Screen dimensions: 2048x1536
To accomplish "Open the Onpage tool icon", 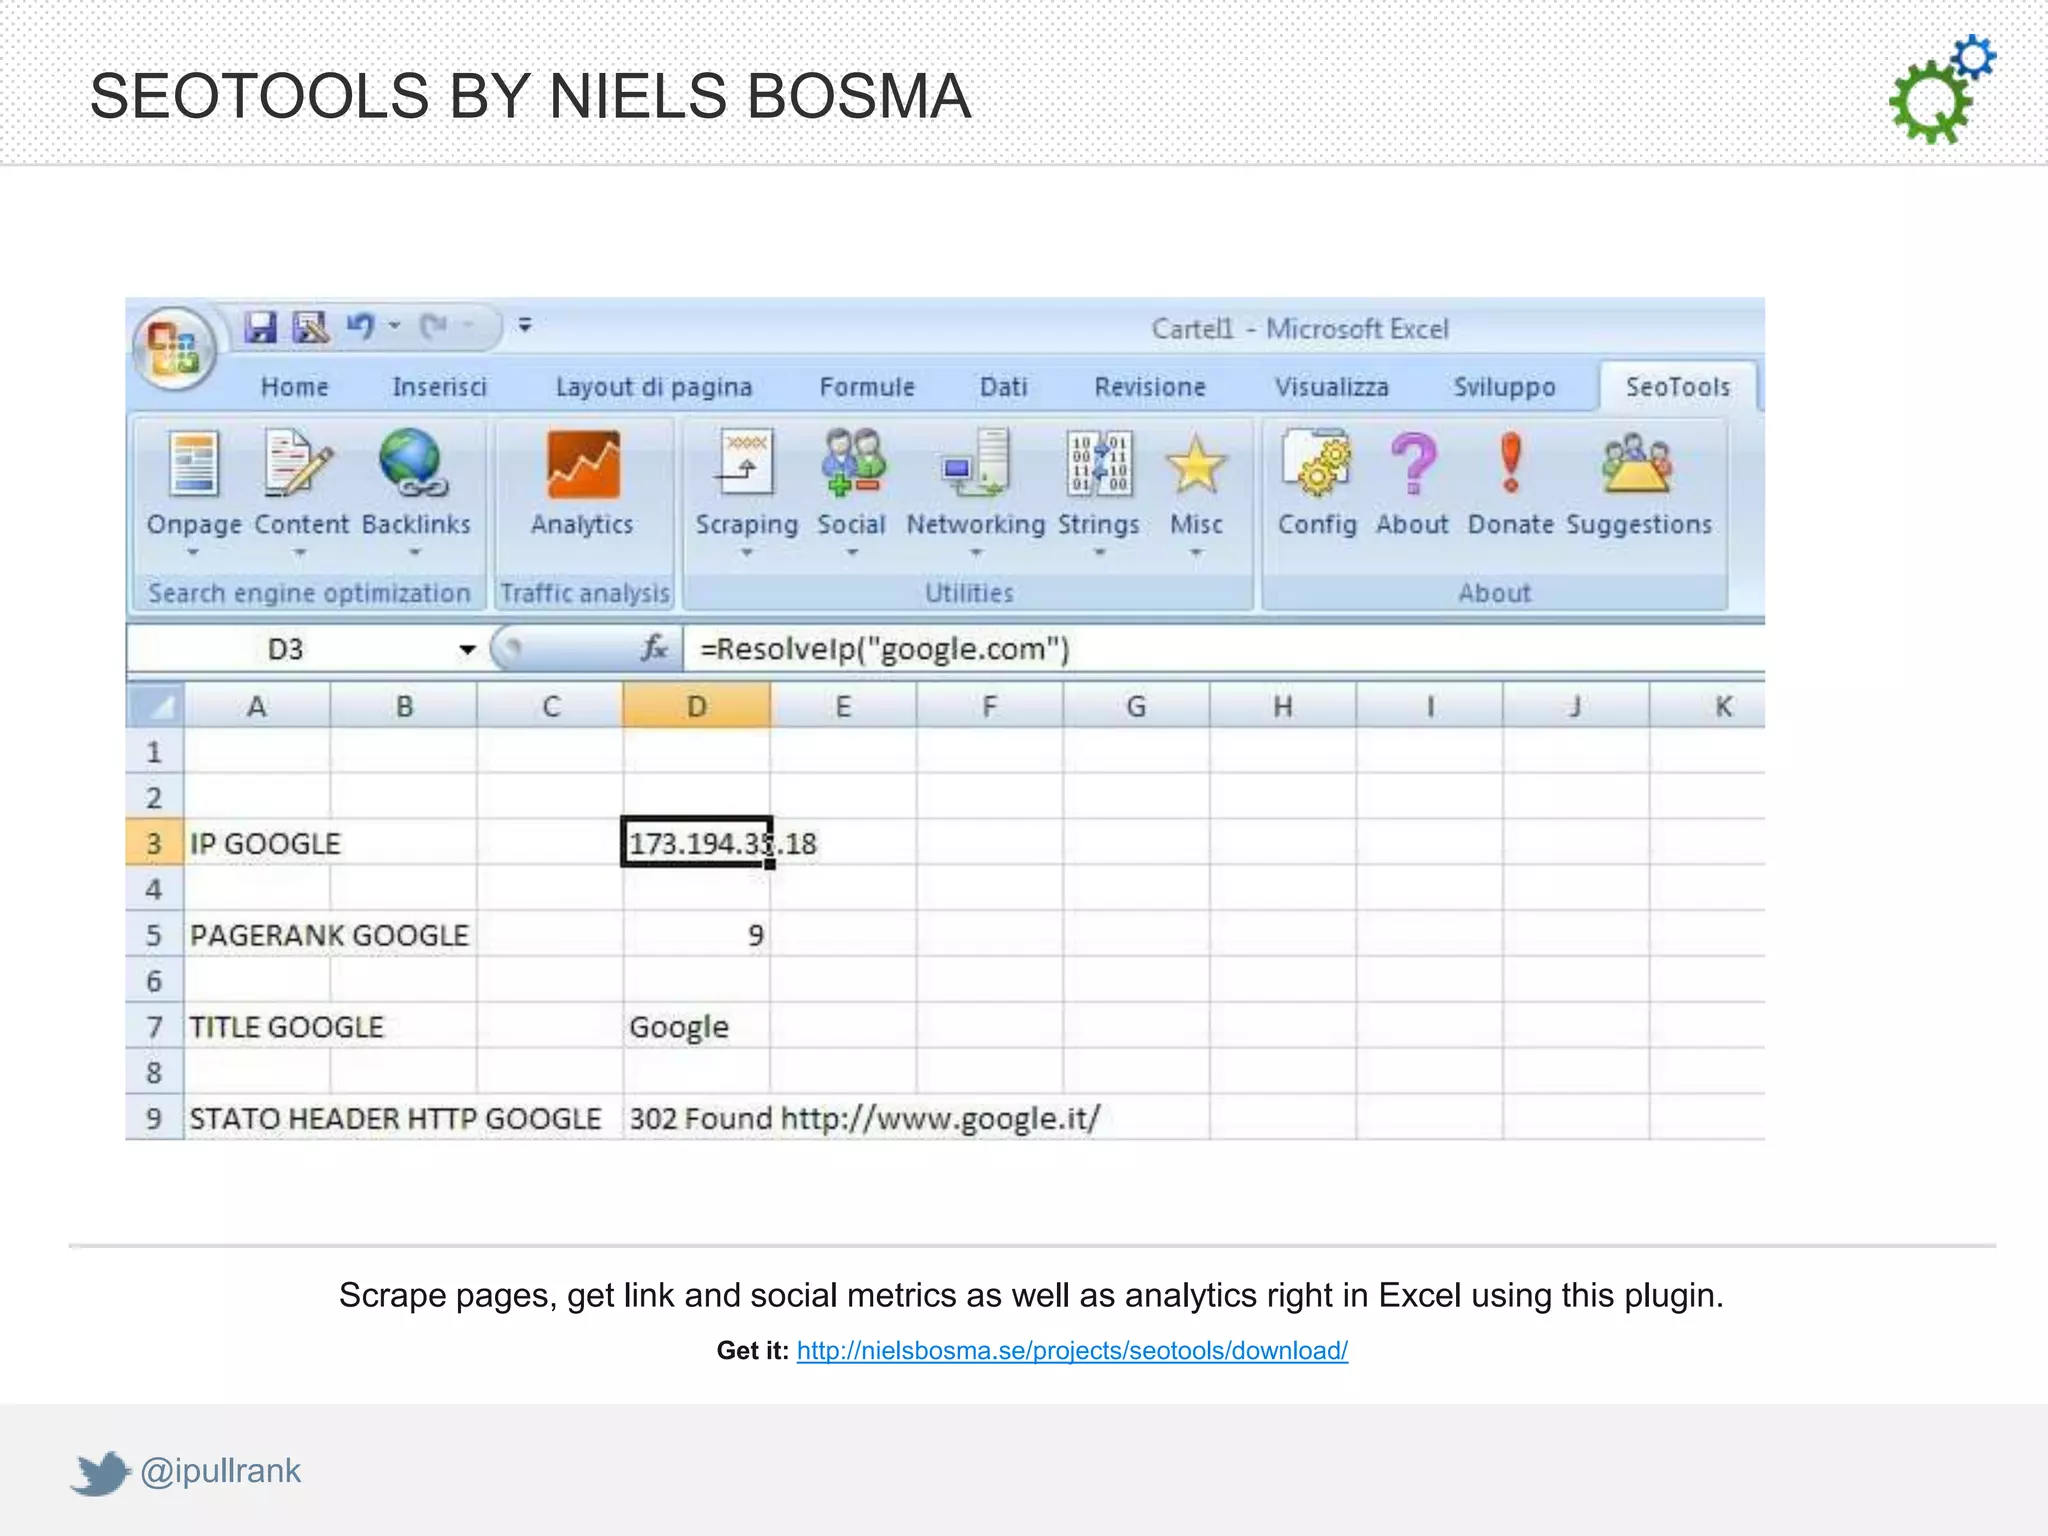I will 194,464.
